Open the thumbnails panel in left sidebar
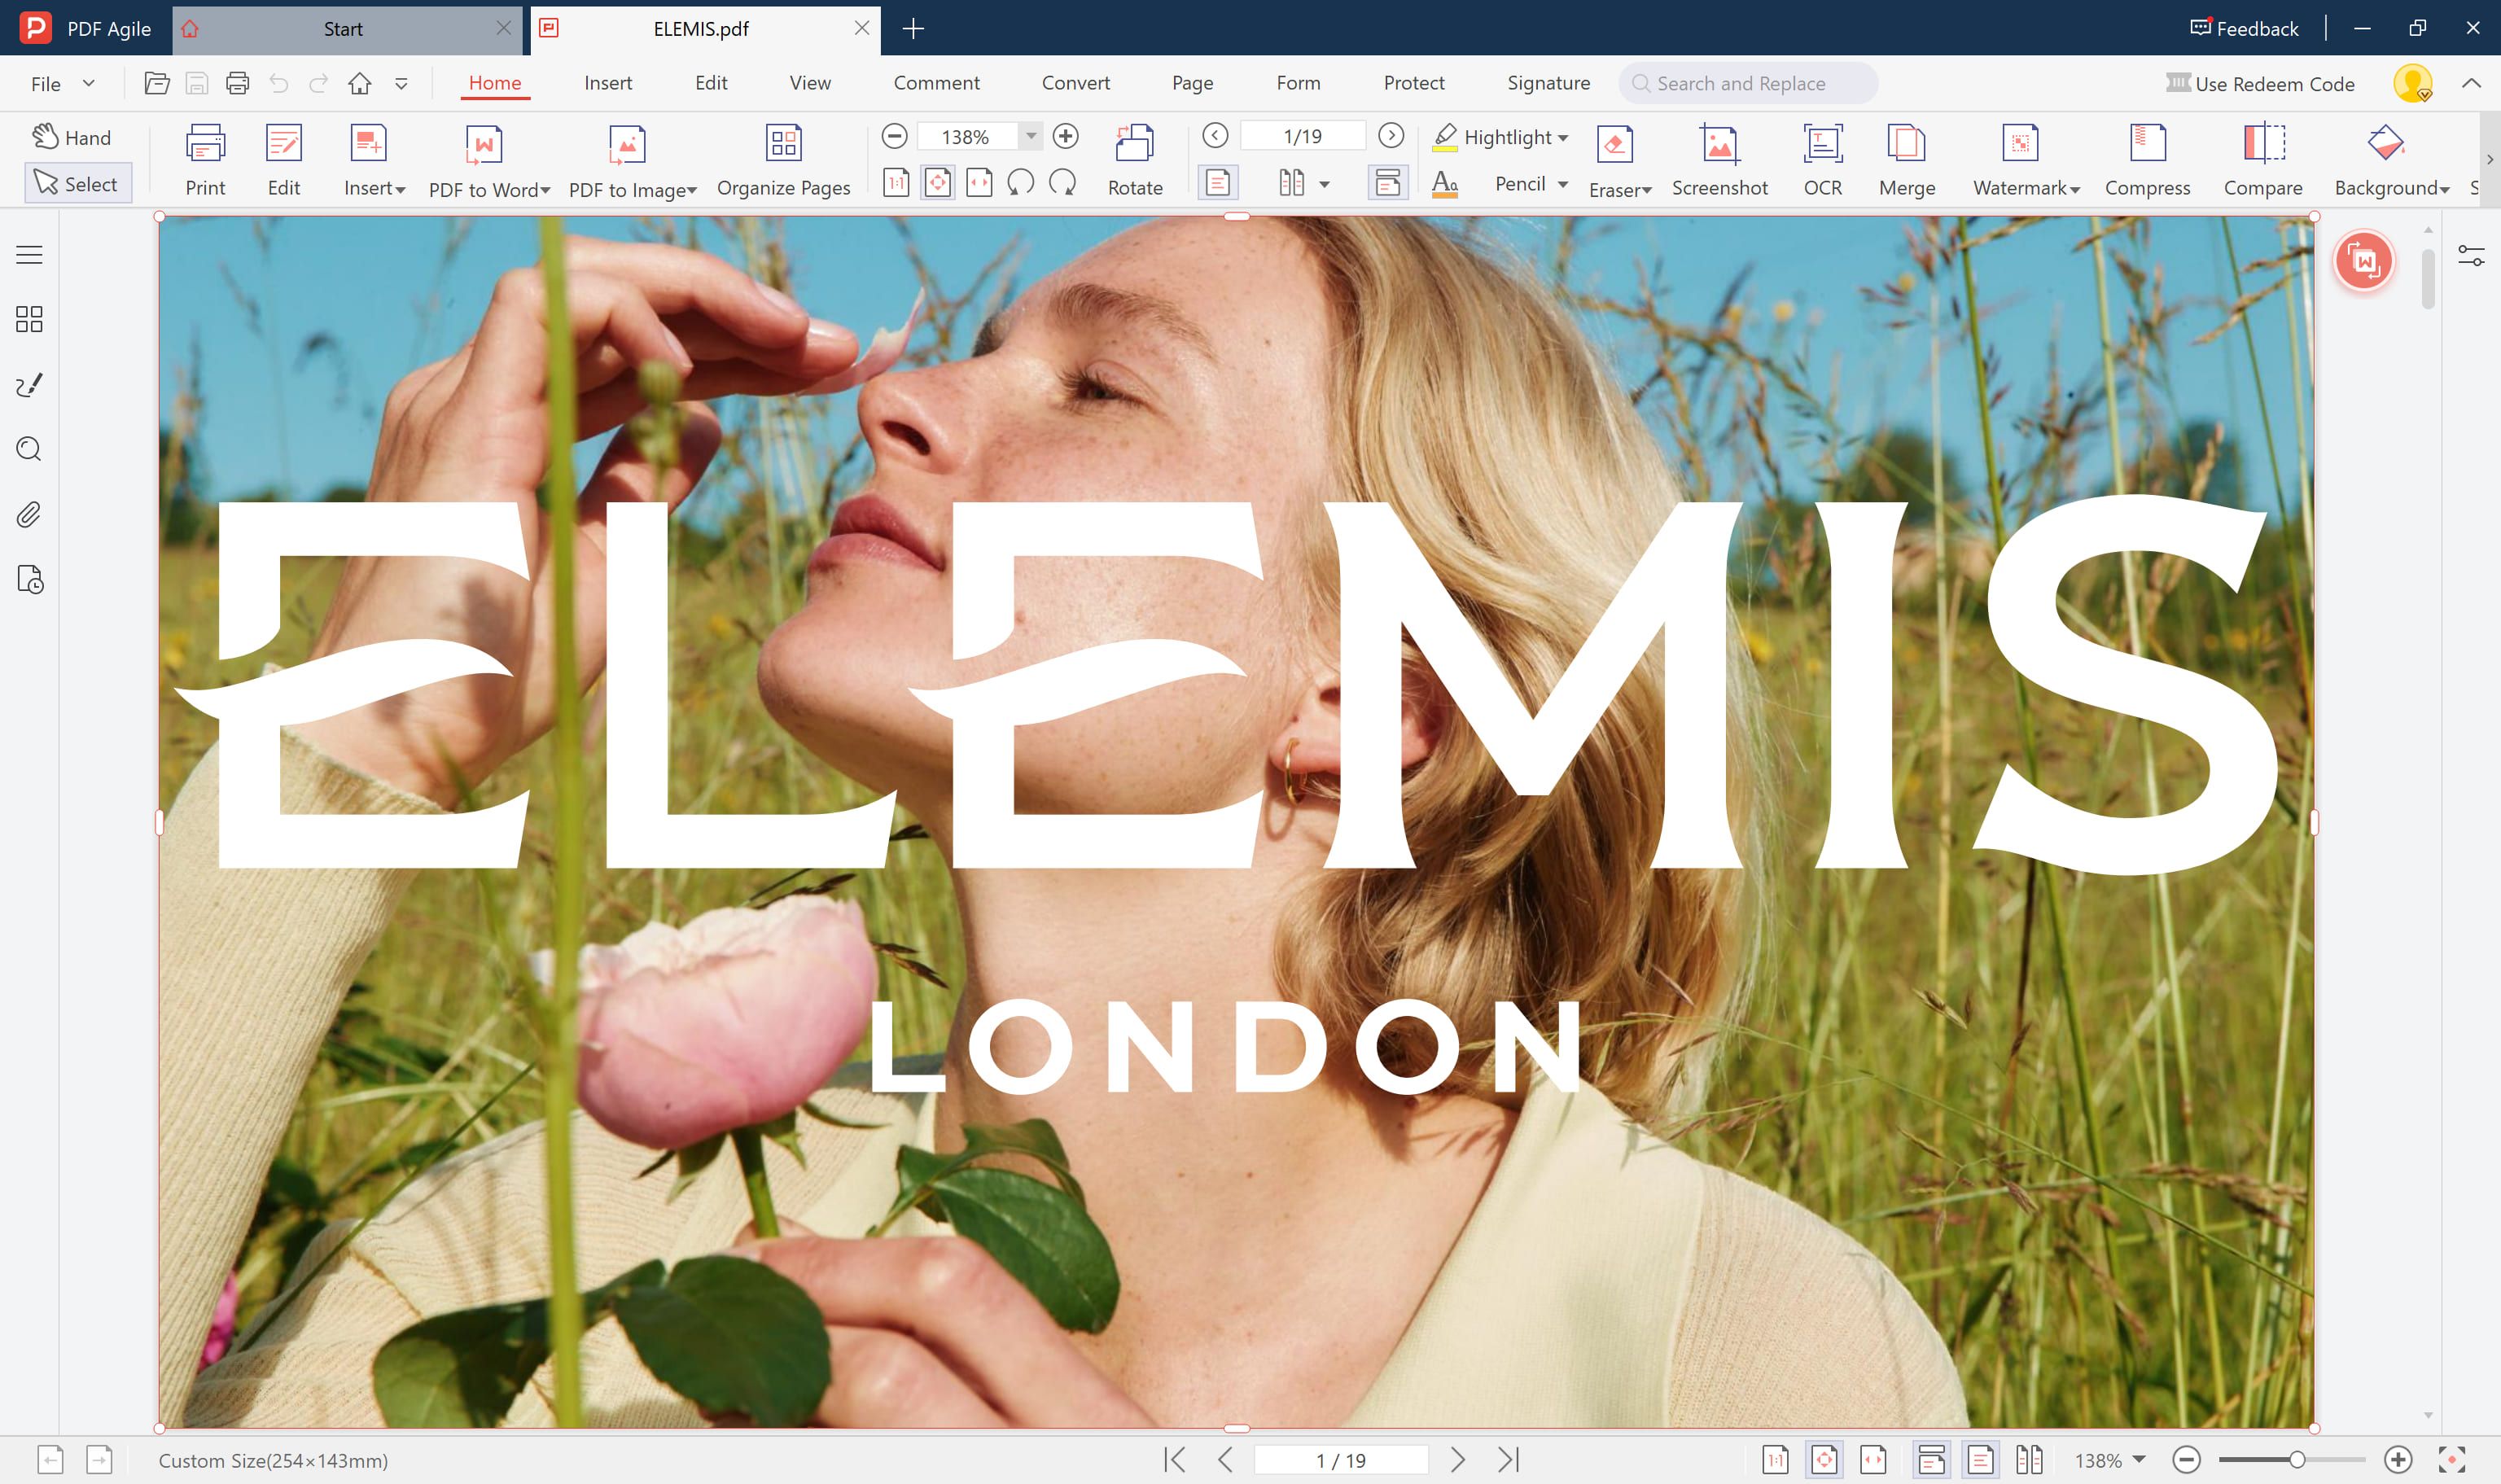The image size is (2501, 1484). pos(29,319)
